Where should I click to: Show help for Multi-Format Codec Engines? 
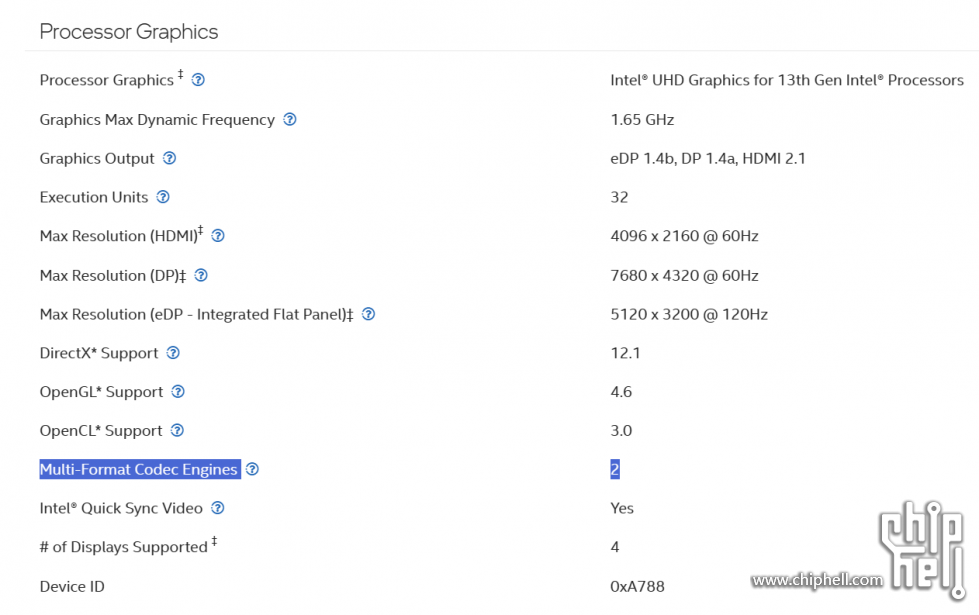pos(252,469)
